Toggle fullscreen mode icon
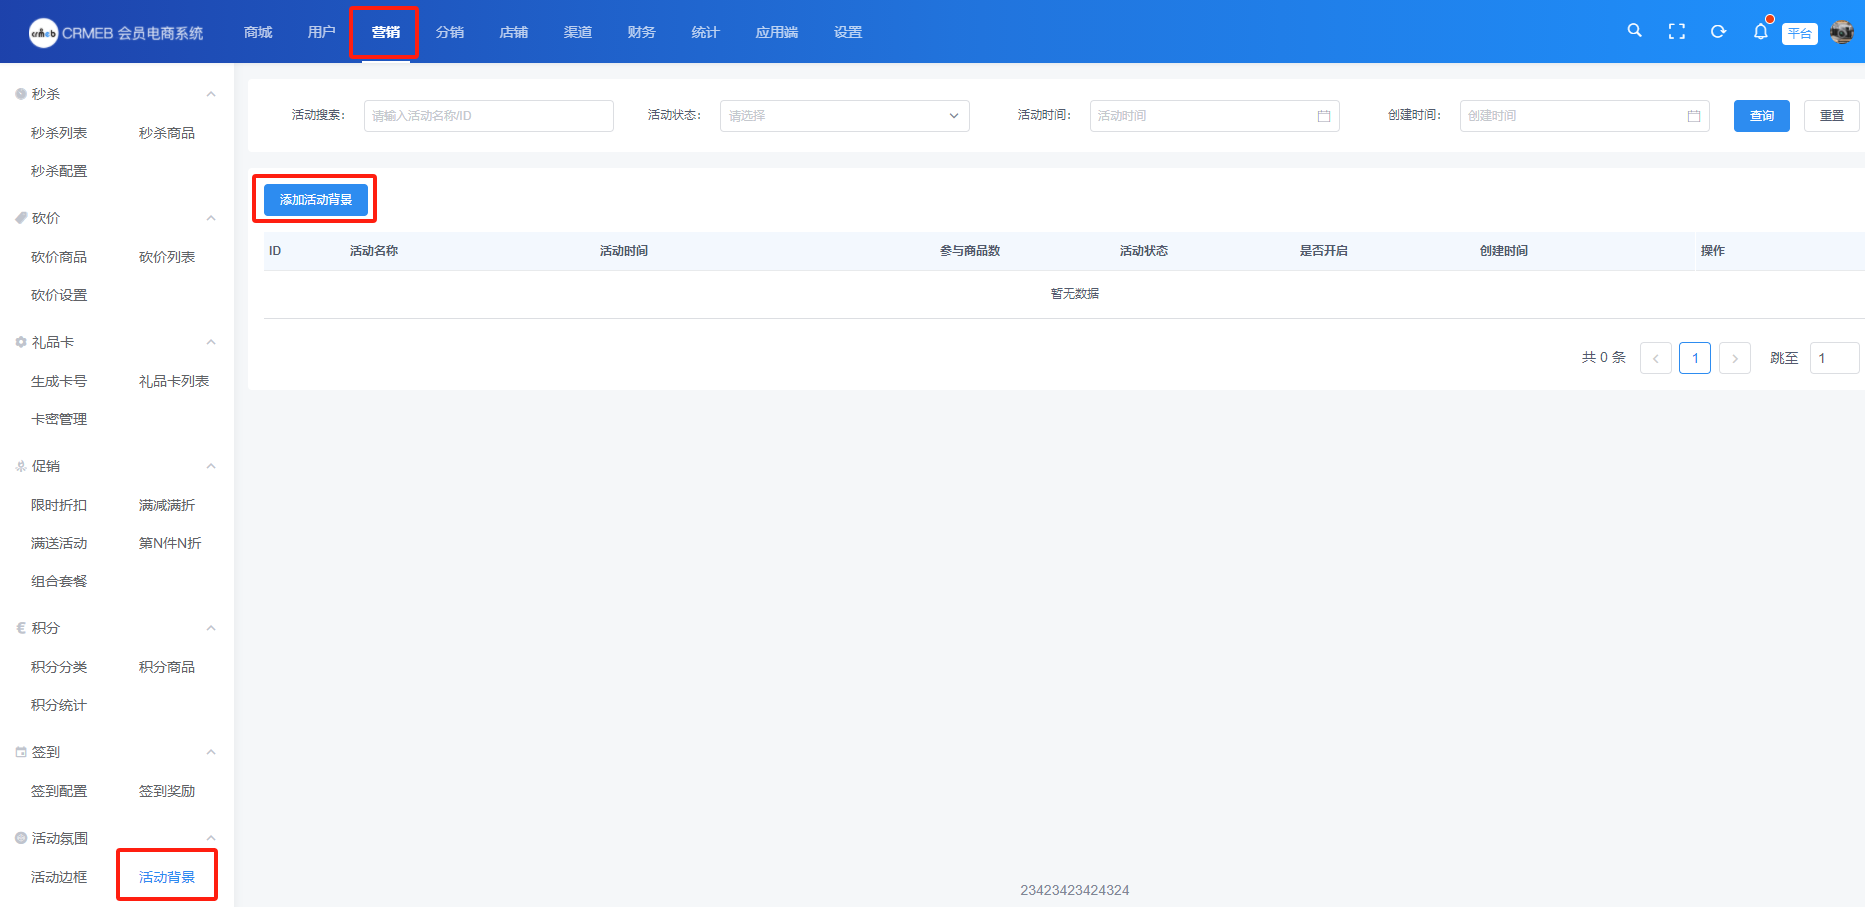The width and height of the screenshot is (1865, 907). [x=1676, y=32]
